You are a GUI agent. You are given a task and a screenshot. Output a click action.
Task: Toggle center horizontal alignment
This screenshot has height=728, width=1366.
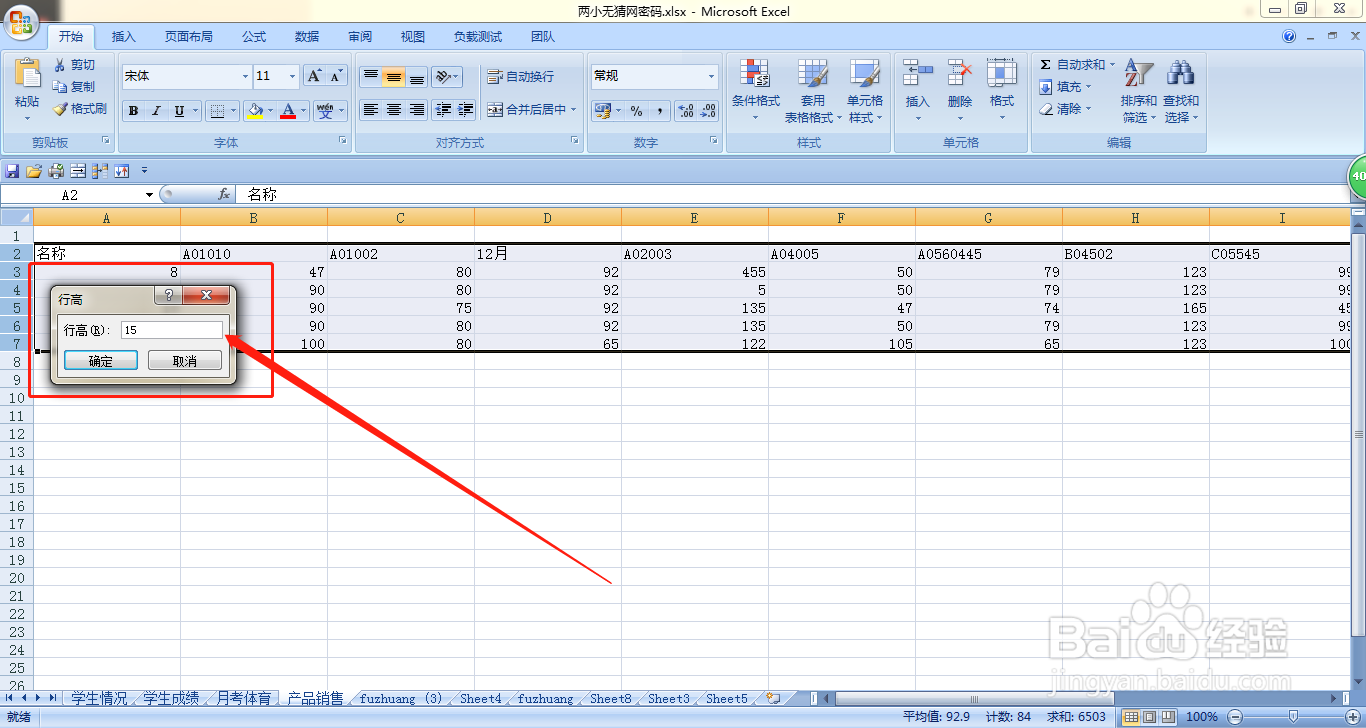coord(393,110)
